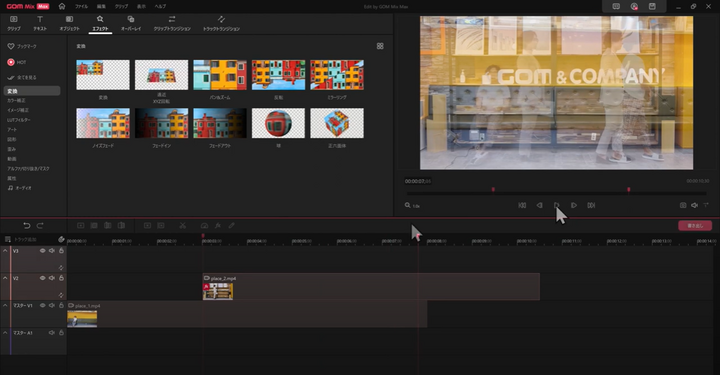Choose the フェードアウト effect thumbnail

(220, 123)
